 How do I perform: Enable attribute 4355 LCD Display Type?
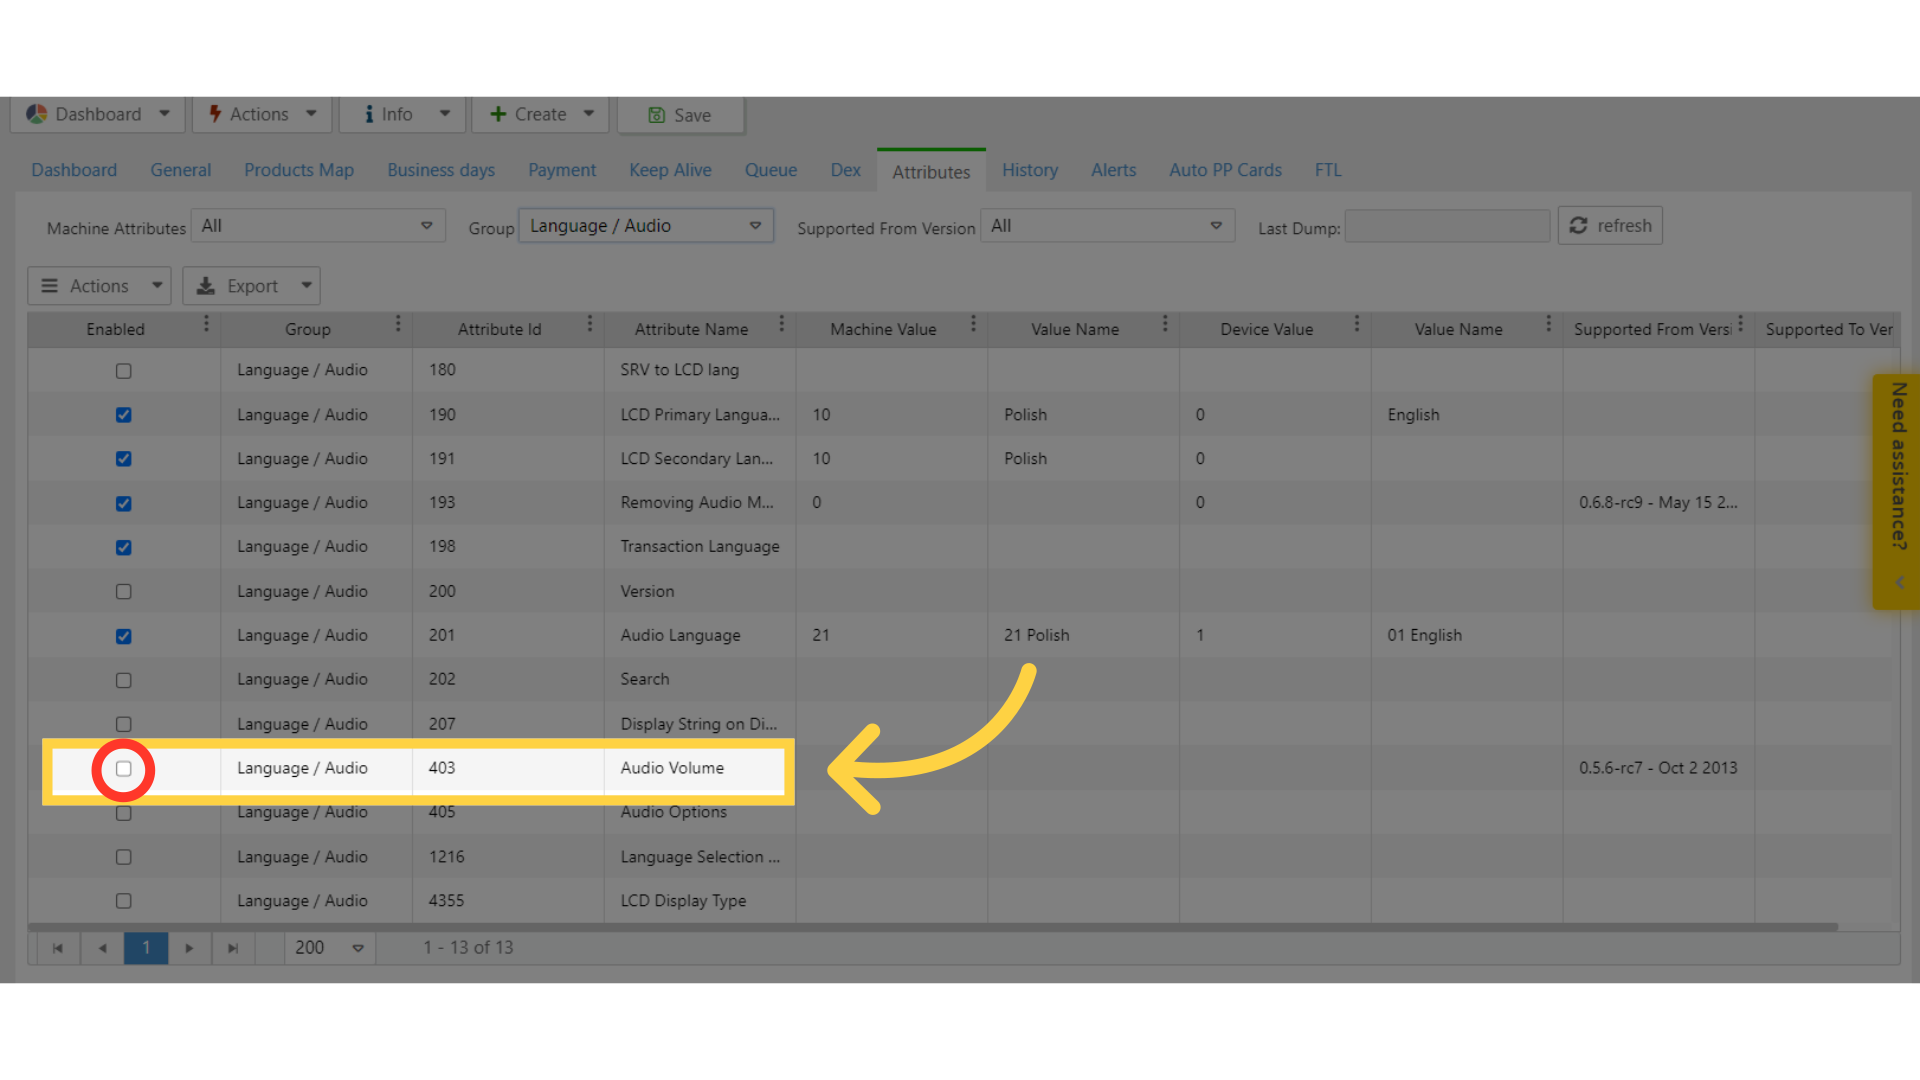[x=123, y=901]
